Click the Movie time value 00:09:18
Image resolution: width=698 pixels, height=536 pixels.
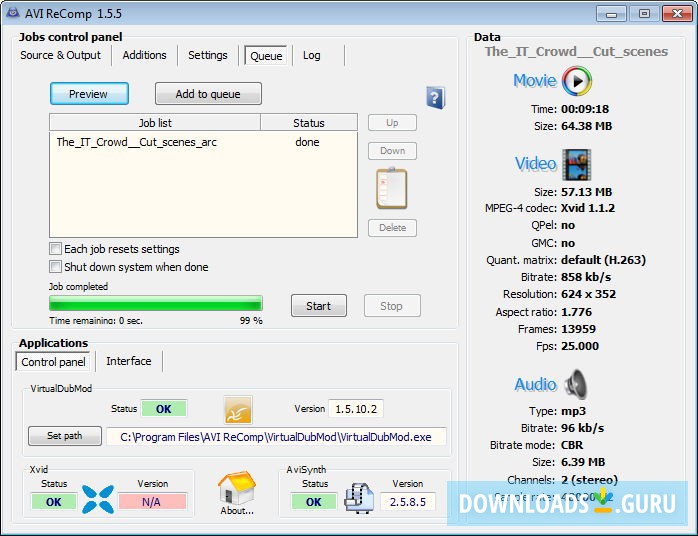pyautogui.click(x=585, y=109)
